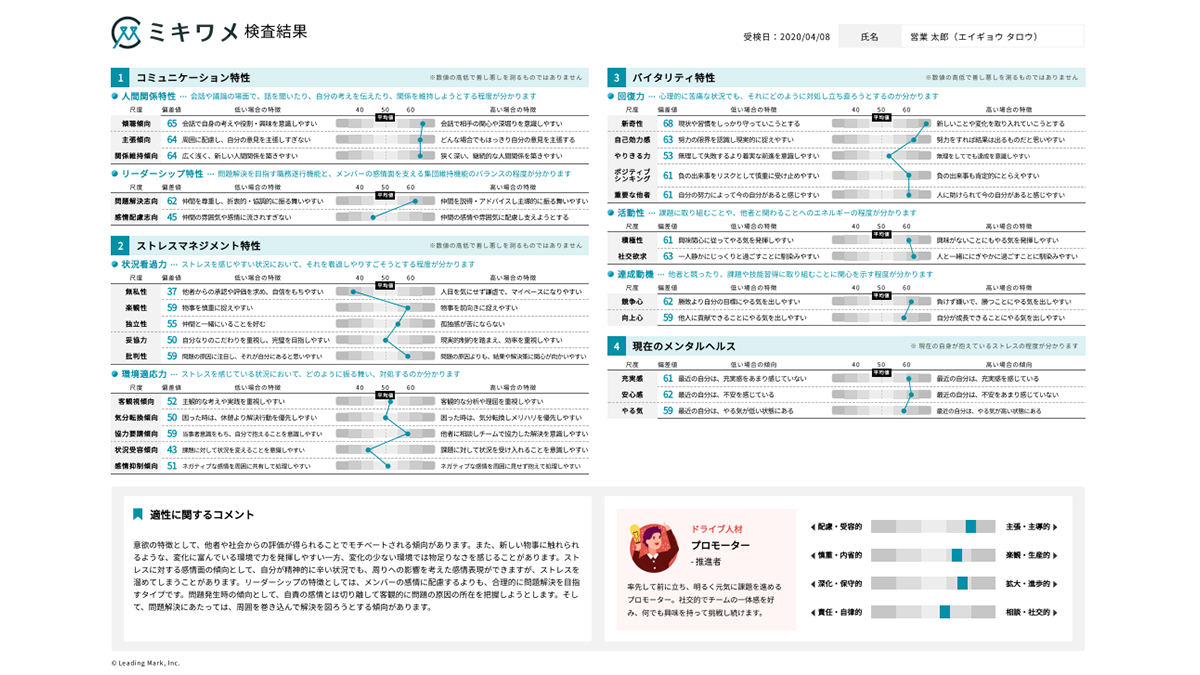Click the 環境適応力 subsection heading
The image size is (1200, 675).
[x=144, y=374]
